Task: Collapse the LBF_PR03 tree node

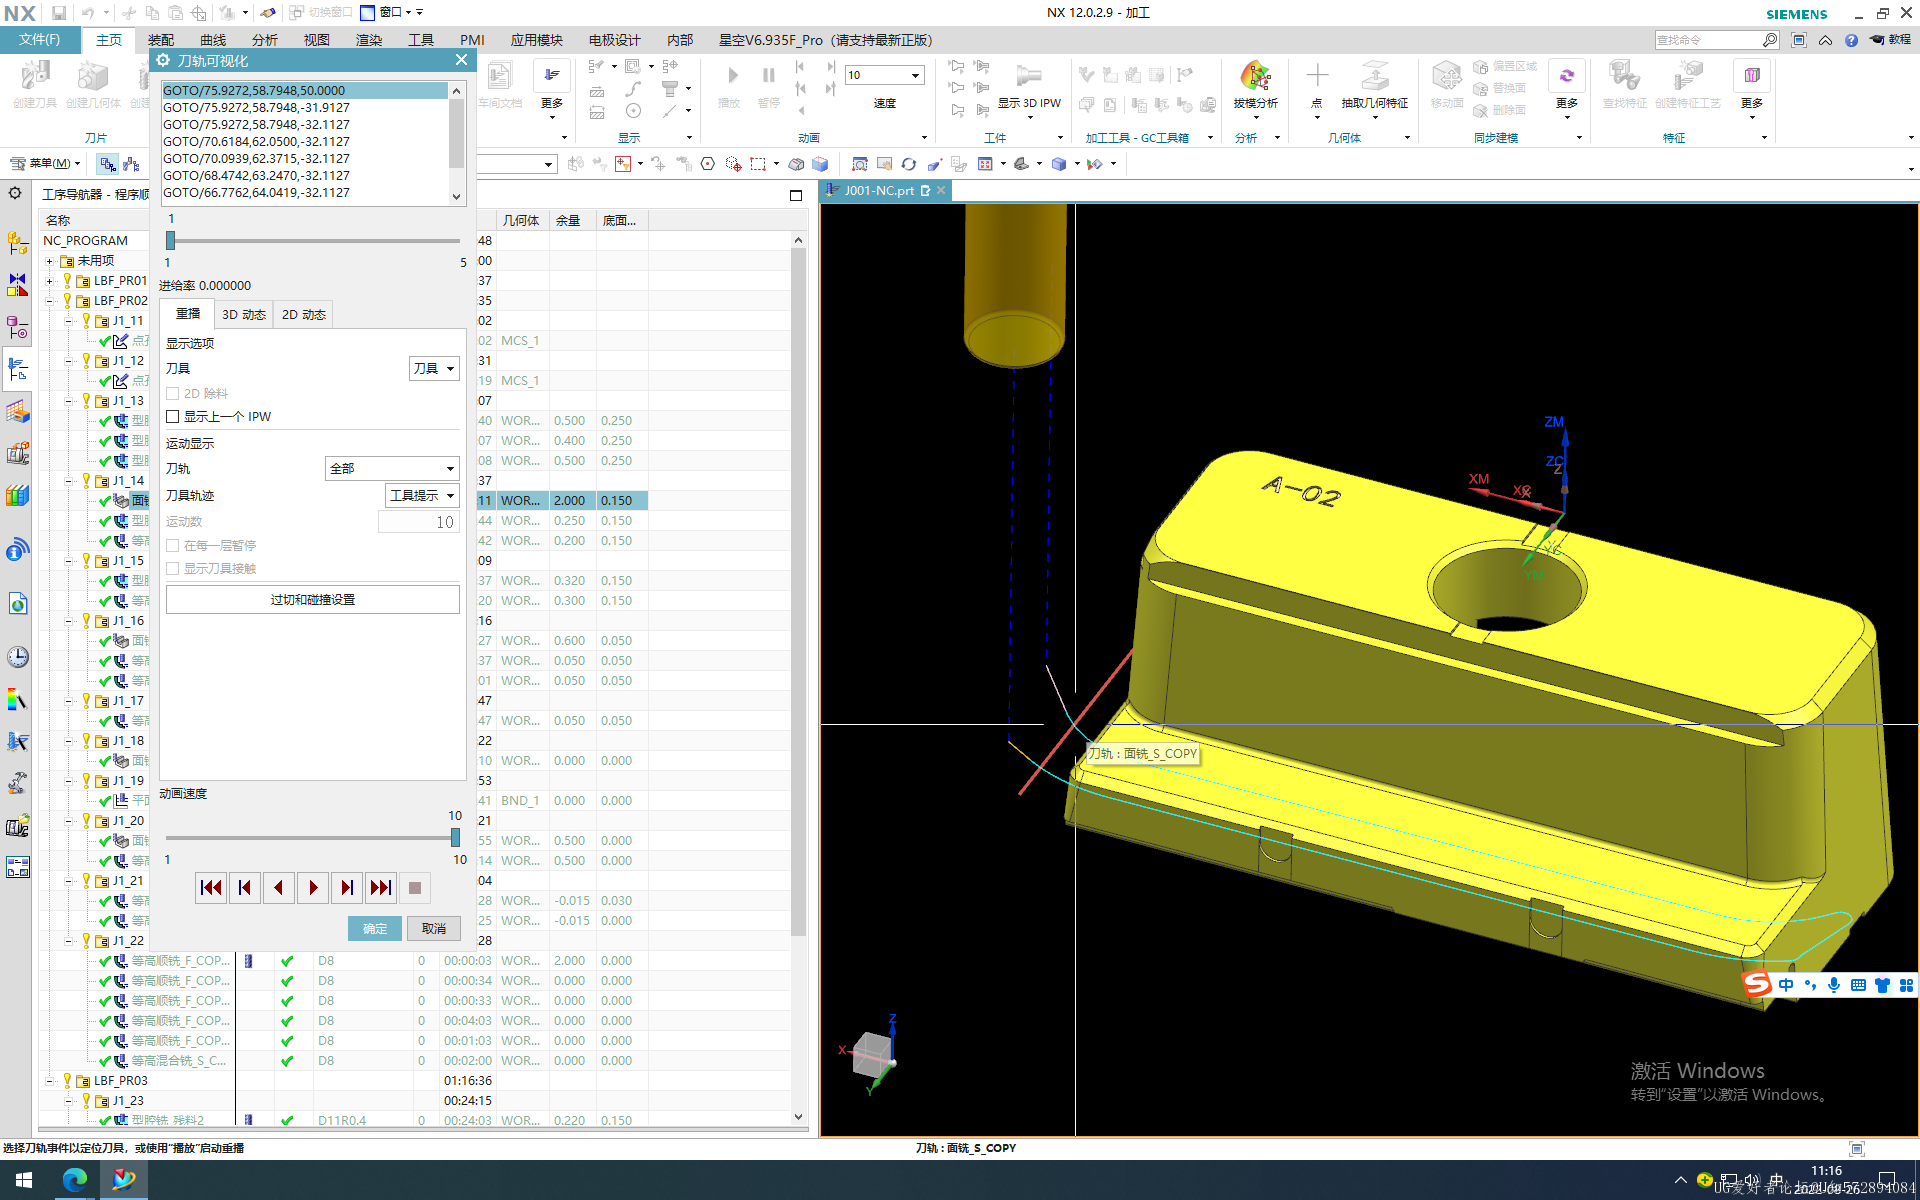Action: 49,1081
